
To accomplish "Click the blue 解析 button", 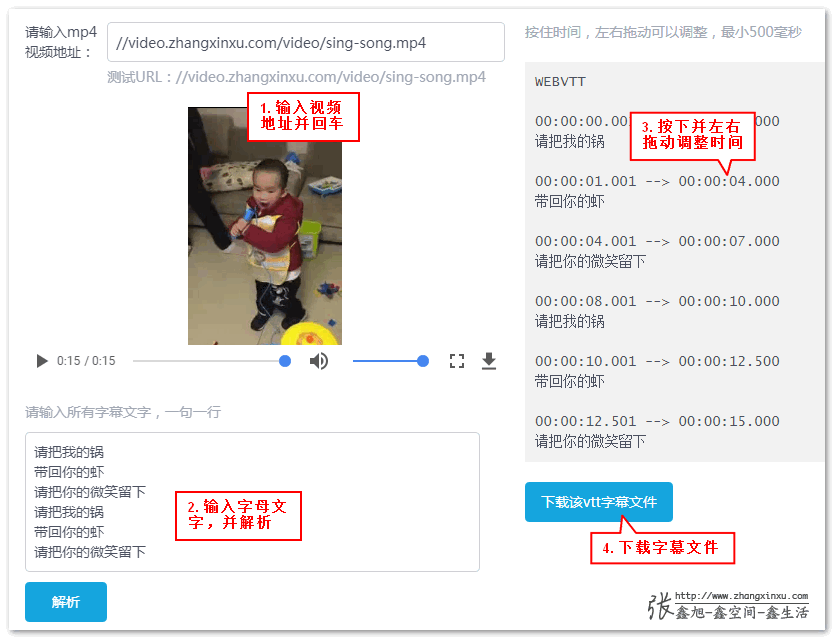I will 66,602.
